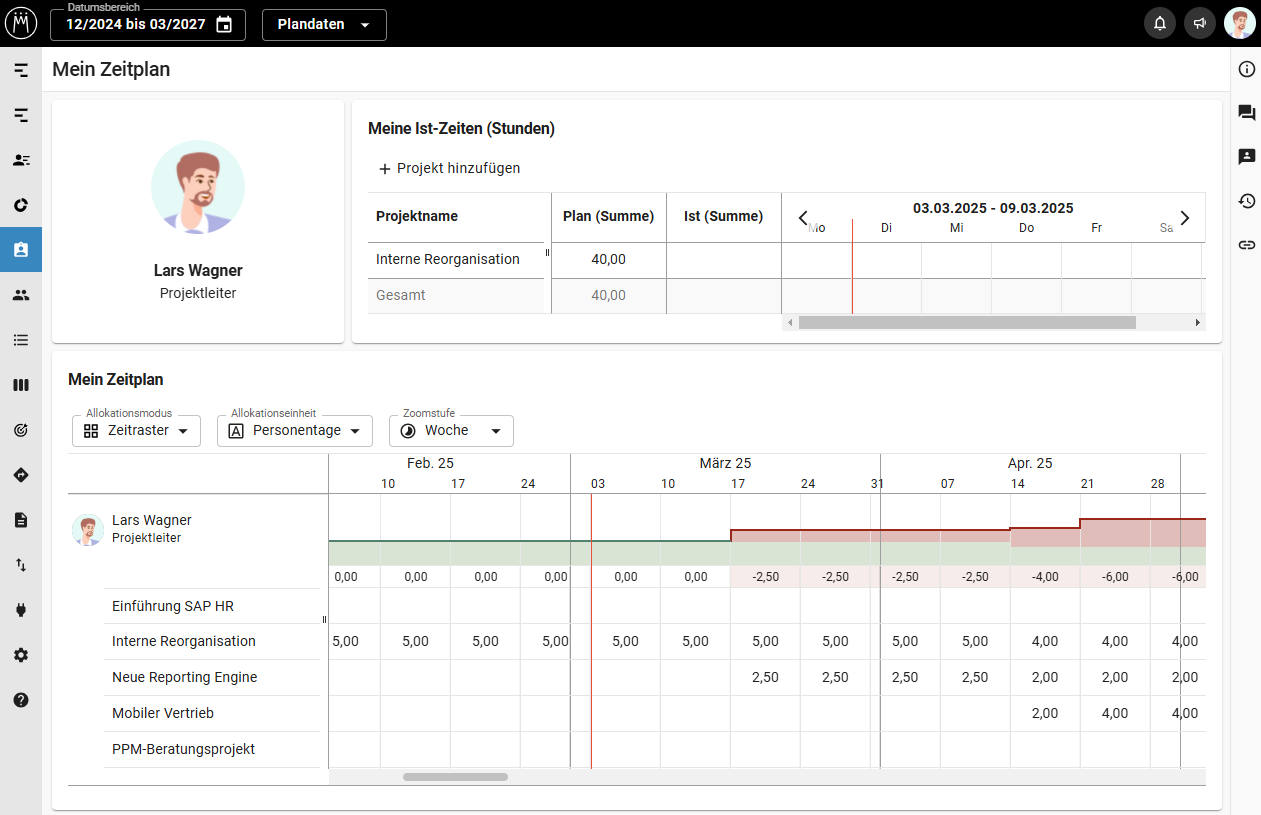
Task: Open the Zoomstufe Woche dropdown
Action: pyautogui.click(x=451, y=431)
